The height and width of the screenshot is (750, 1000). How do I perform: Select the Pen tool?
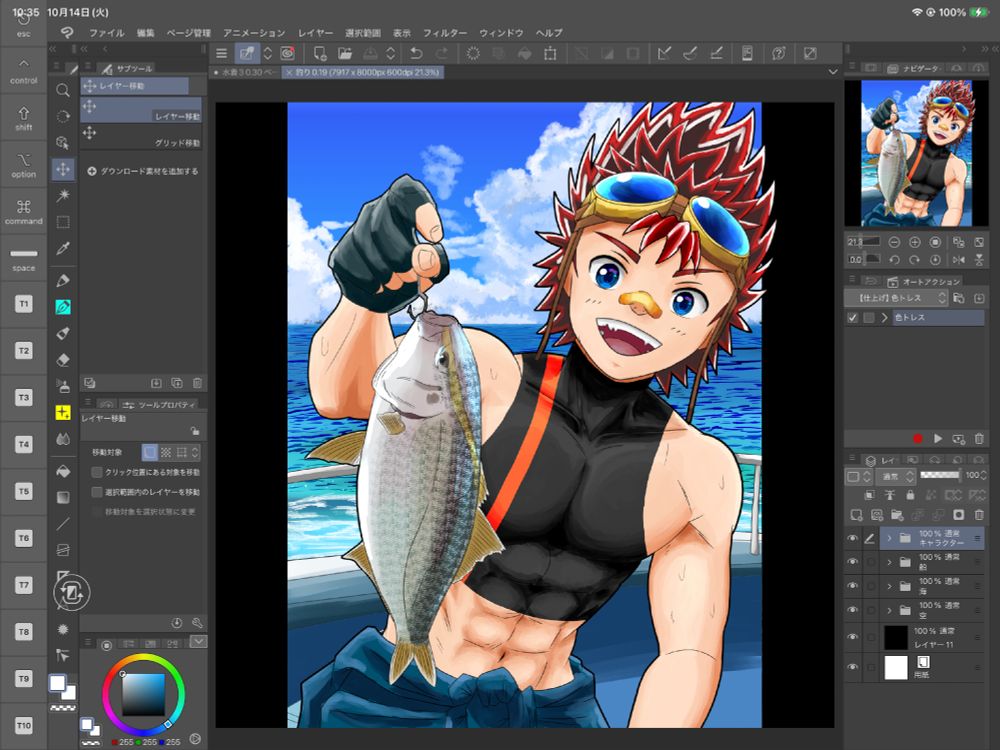coord(62,281)
